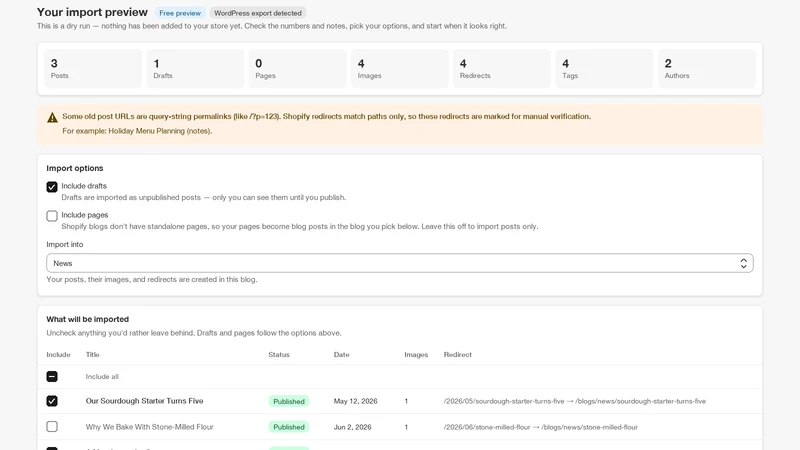Click the warning triangle icon in the banner
800x450 pixels.
click(x=52, y=117)
